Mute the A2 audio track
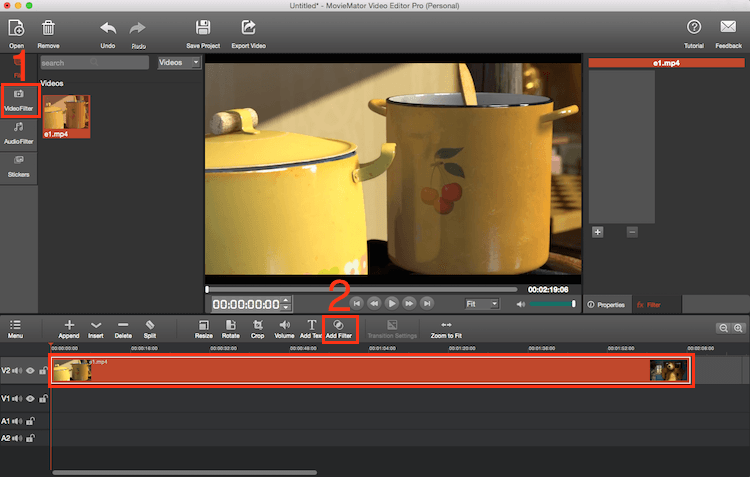The image size is (750, 477). (17, 438)
